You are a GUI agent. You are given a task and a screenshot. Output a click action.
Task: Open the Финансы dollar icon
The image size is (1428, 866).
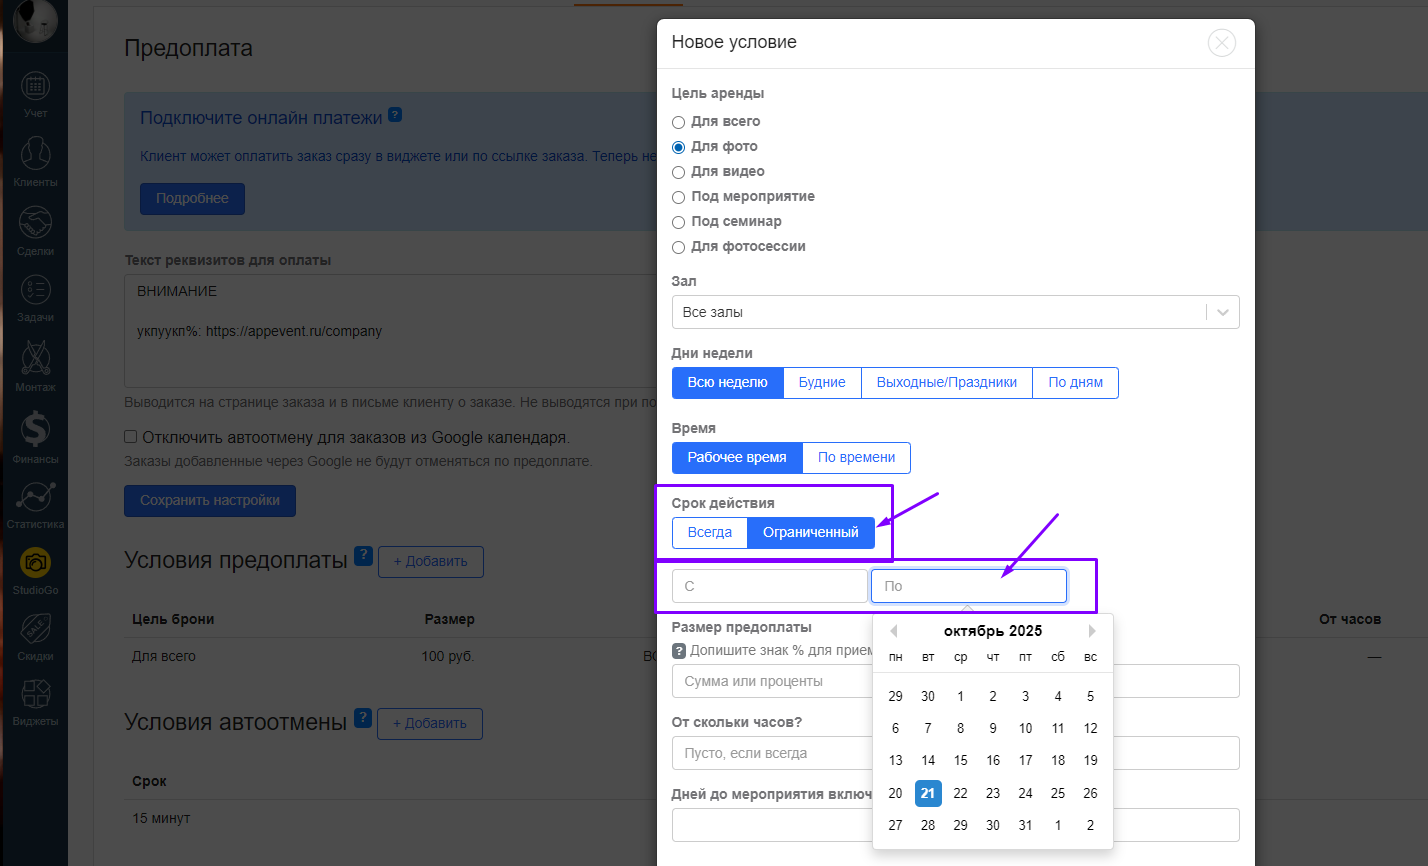click(35, 432)
